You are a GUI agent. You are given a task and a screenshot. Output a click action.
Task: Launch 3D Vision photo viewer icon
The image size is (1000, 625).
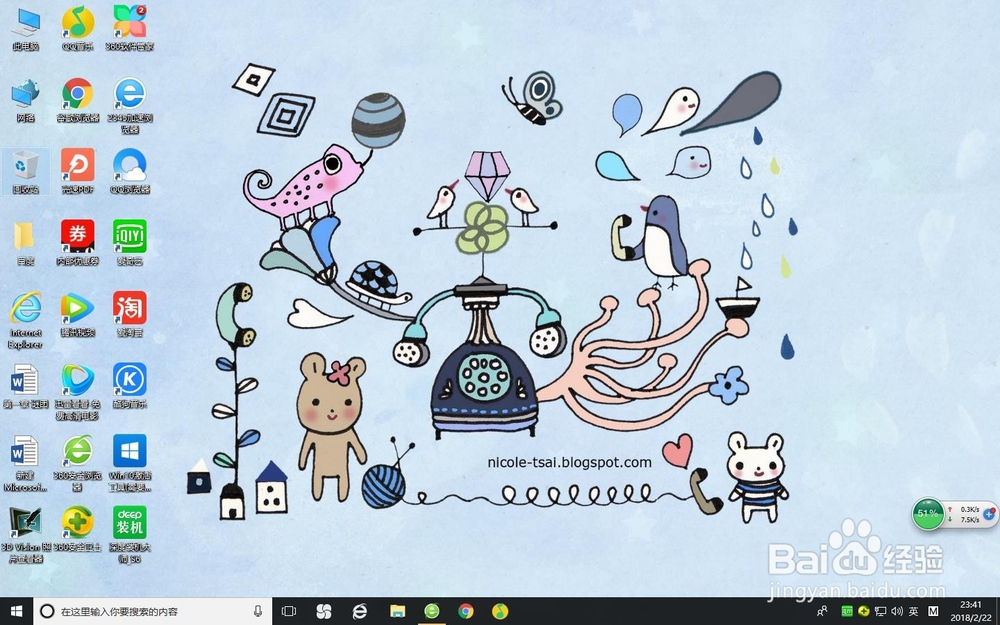tap(24, 535)
